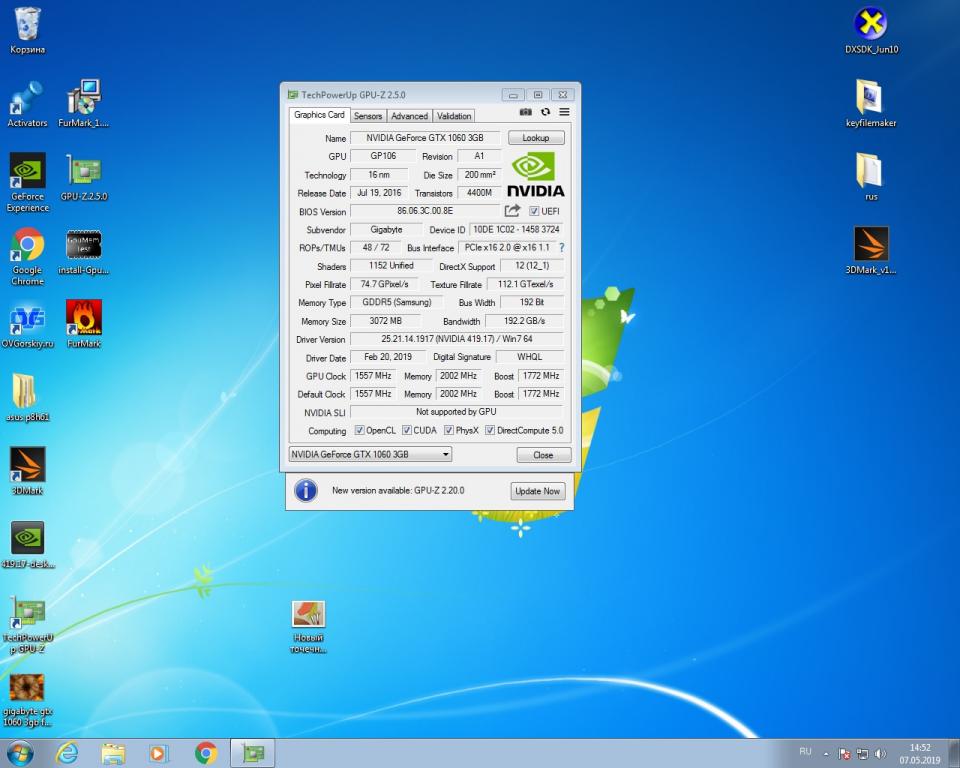The width and height of the screenshot is (960, 768).
Task: Switch to the Sensors tab
Action: pyautogui.click(x=368, y=116)
